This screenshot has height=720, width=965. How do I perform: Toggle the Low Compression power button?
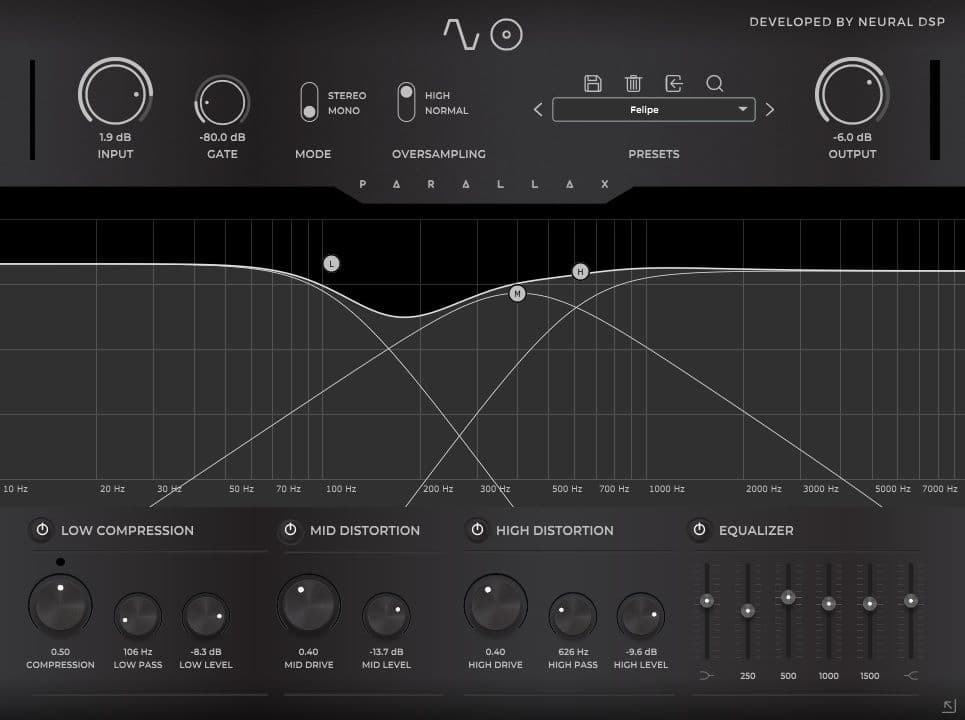click(42, 530)
